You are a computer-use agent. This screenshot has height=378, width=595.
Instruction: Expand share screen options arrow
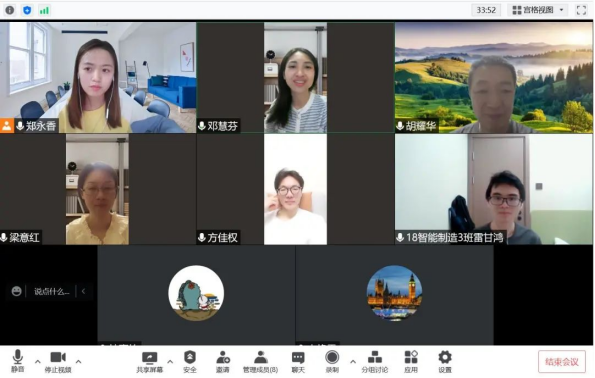point(170,362)
